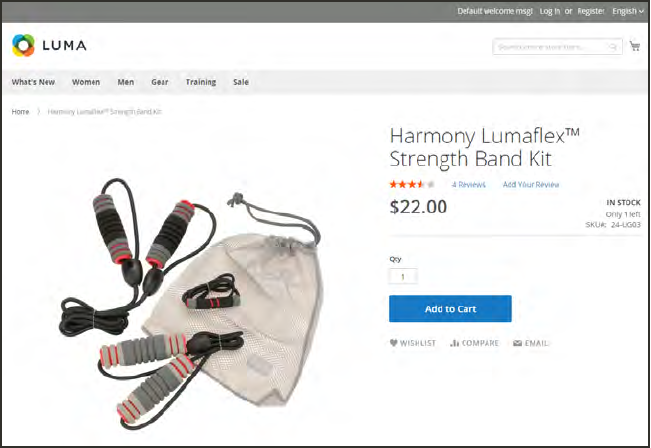Open the shopping cart icon
Image resolution: width=651 pixels, height=448 pixels.
pos(634,46)
